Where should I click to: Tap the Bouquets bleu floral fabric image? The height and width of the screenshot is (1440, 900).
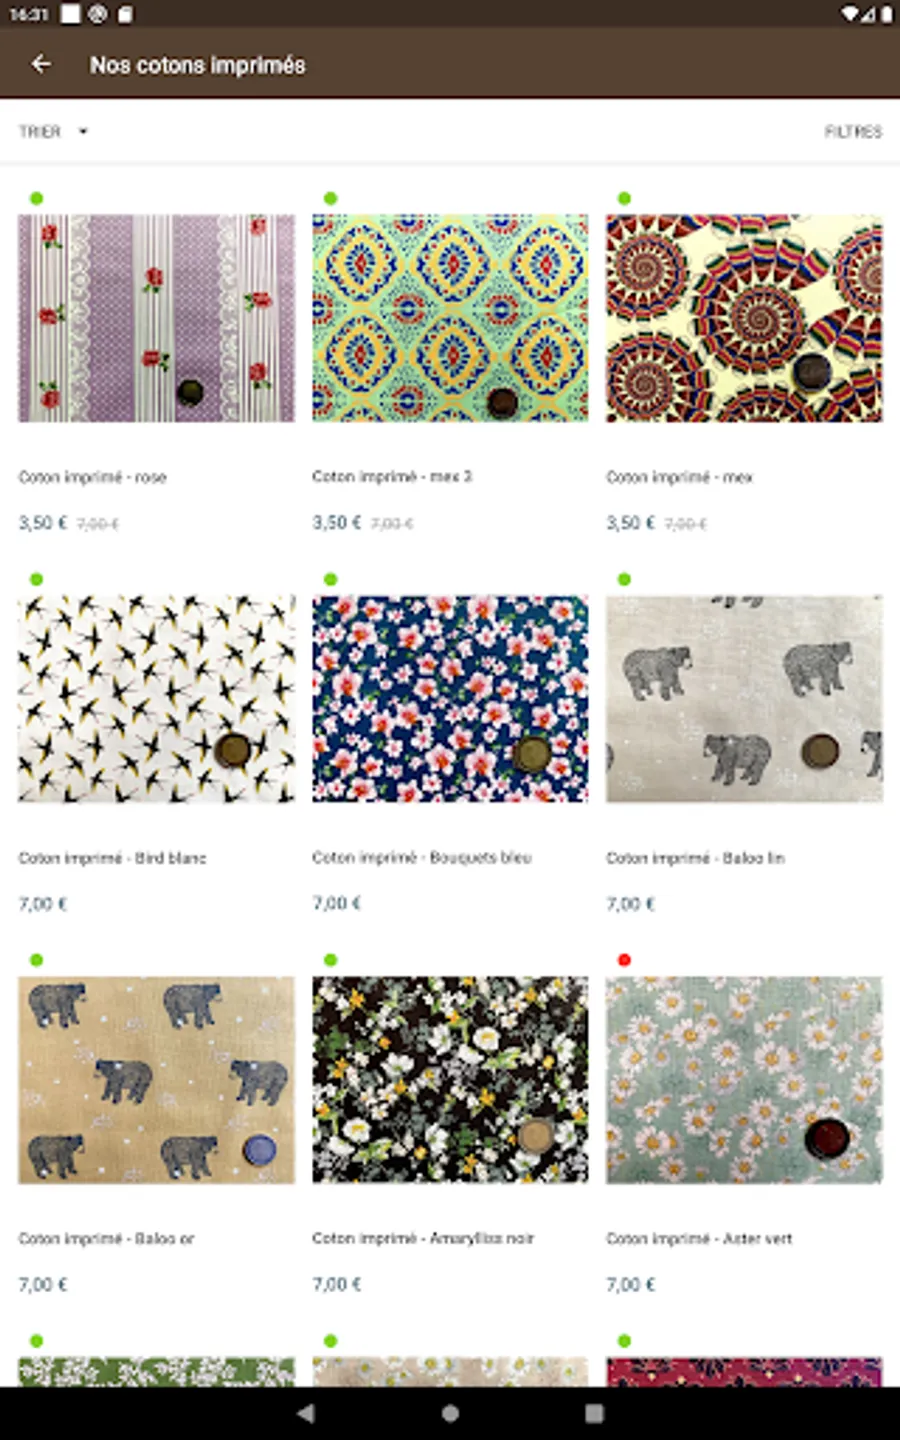pyautogui.click(x=450, y=699)
